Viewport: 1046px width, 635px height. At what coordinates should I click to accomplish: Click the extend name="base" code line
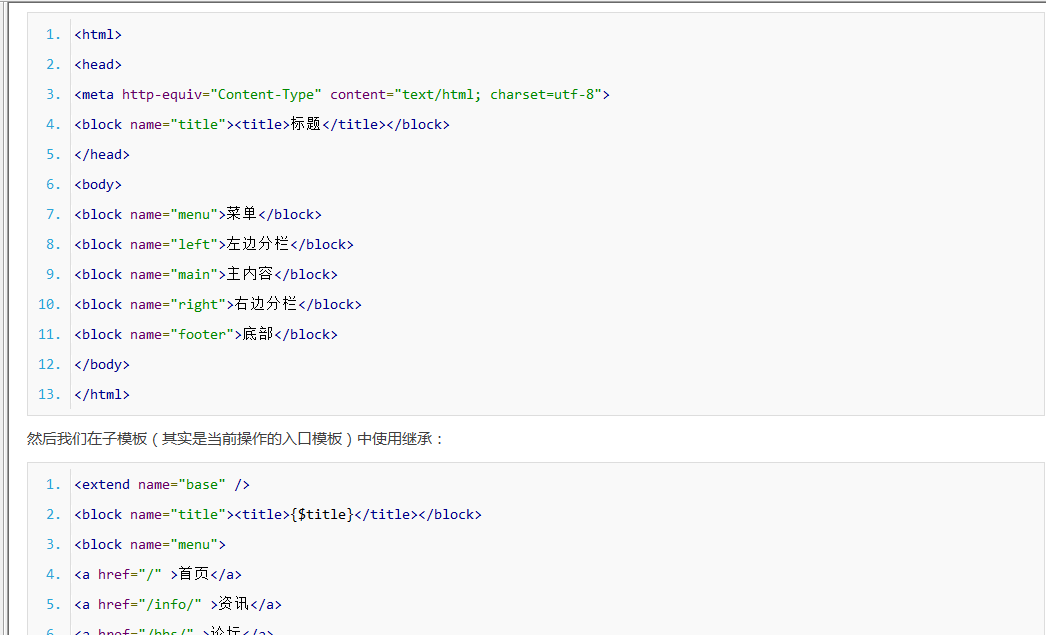pos(161,485)
